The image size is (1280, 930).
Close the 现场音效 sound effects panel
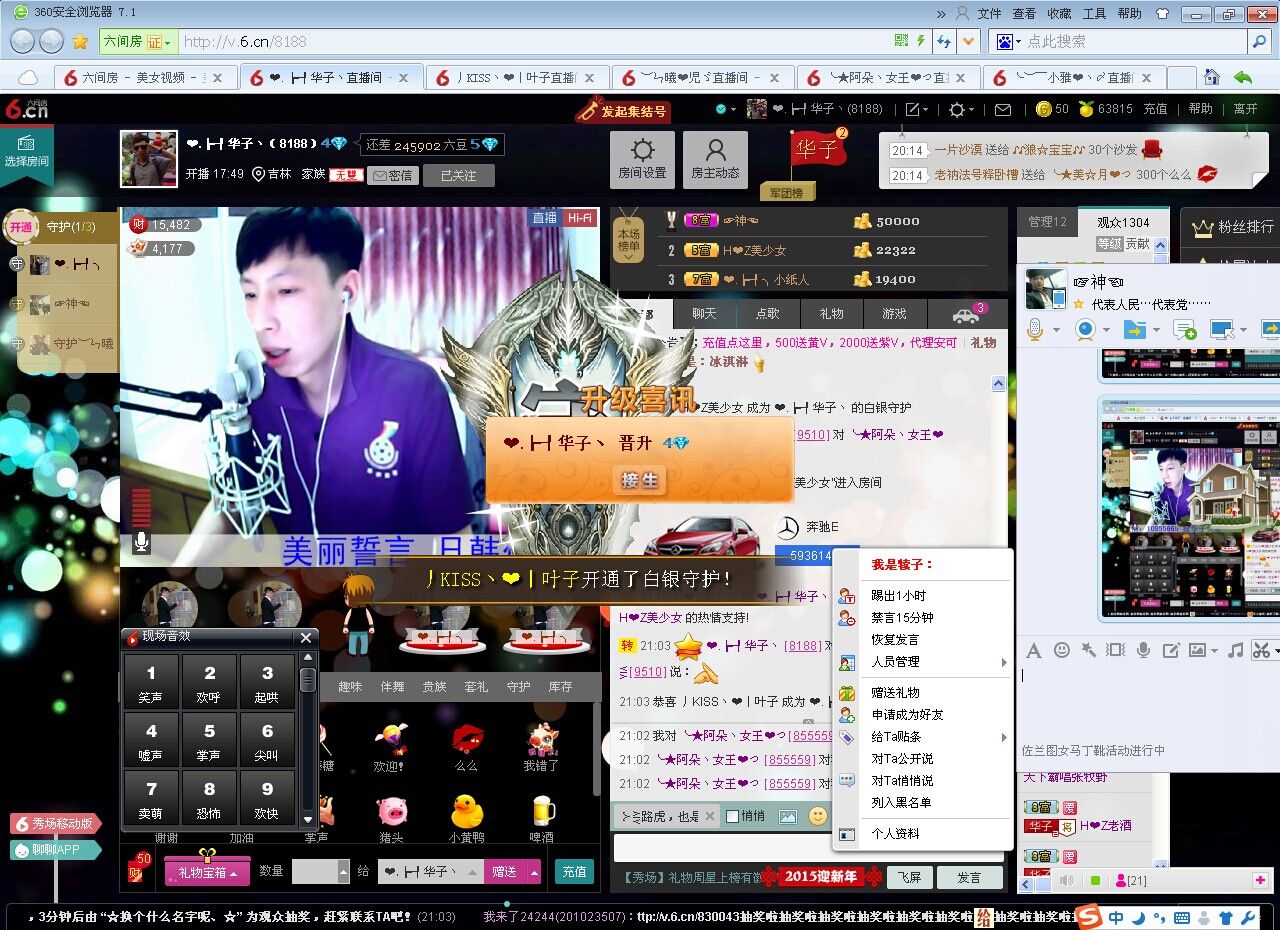[306, 637]
